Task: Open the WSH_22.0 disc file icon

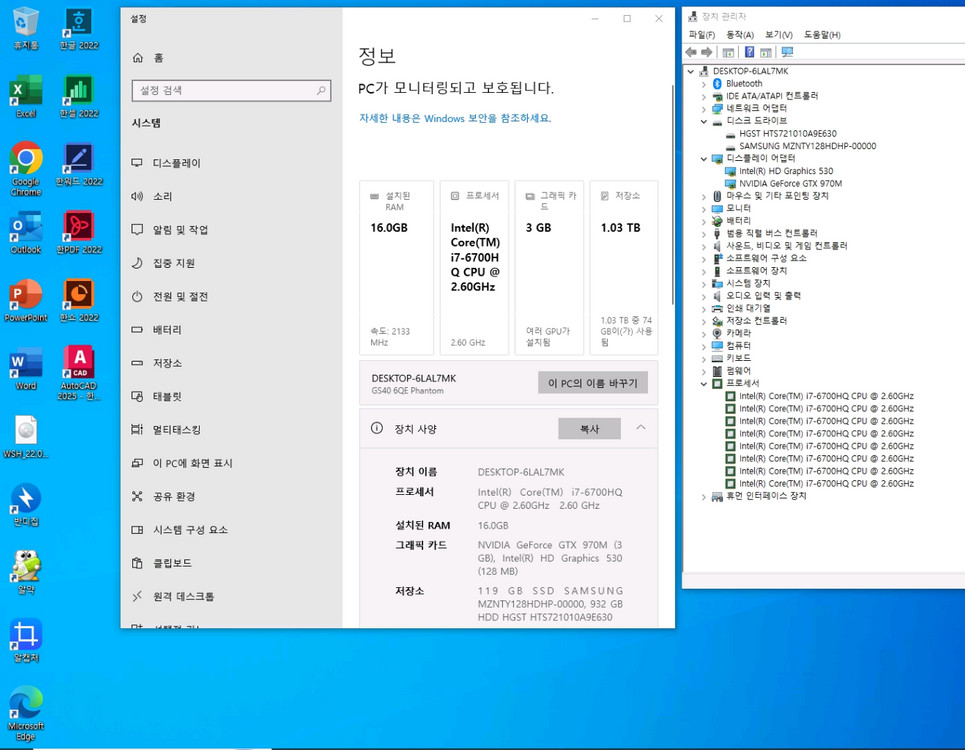Action: click(x=25, y=437)
